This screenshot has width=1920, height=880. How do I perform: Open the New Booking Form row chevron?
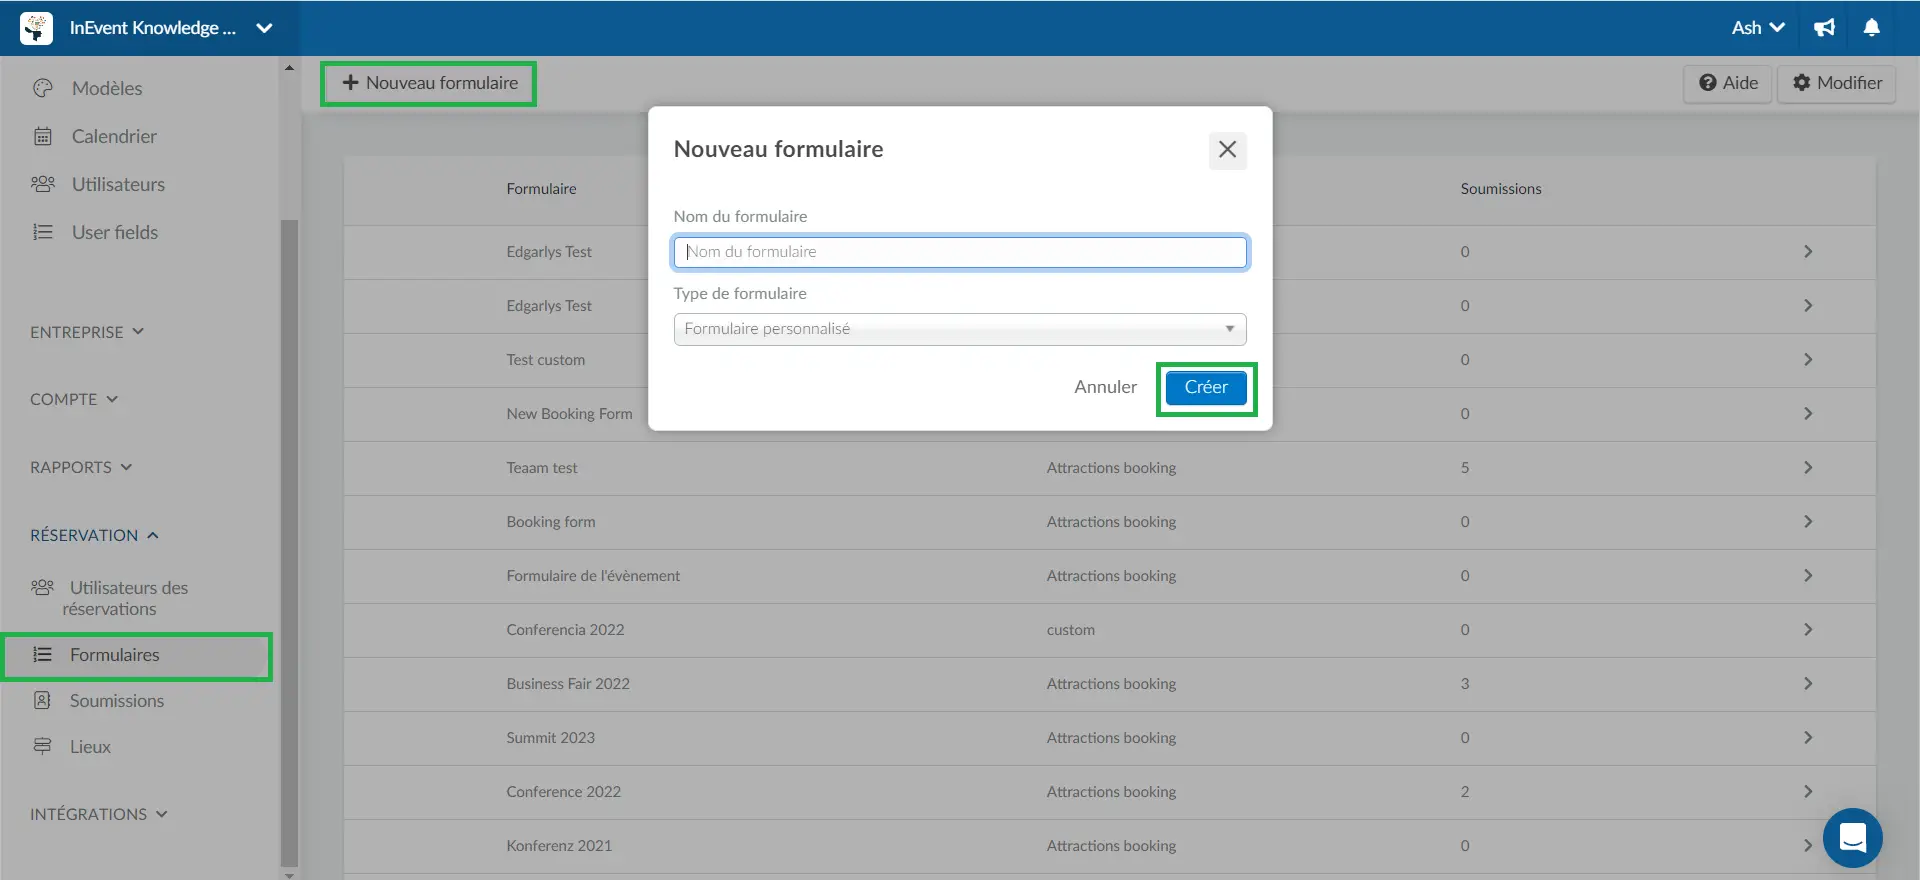[x=1808, y=414]
